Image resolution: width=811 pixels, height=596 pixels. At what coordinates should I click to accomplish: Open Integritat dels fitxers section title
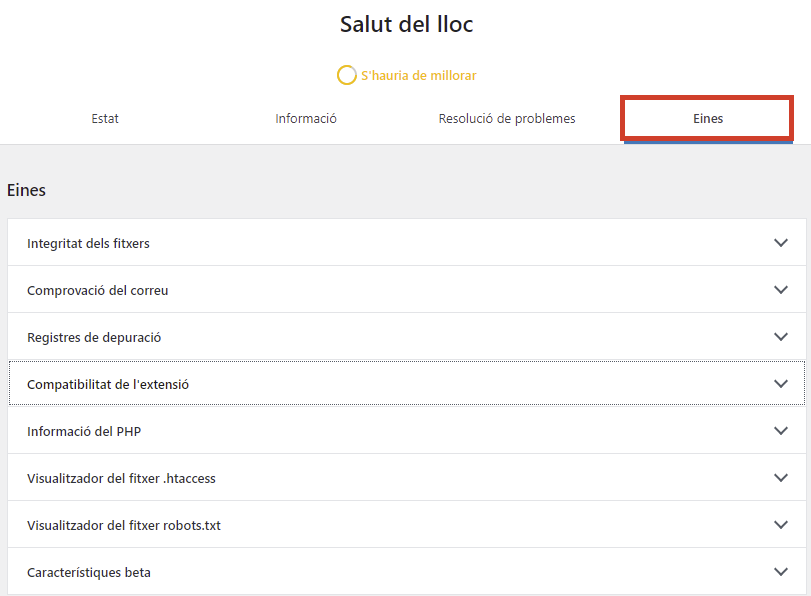(x=88, y=243)
